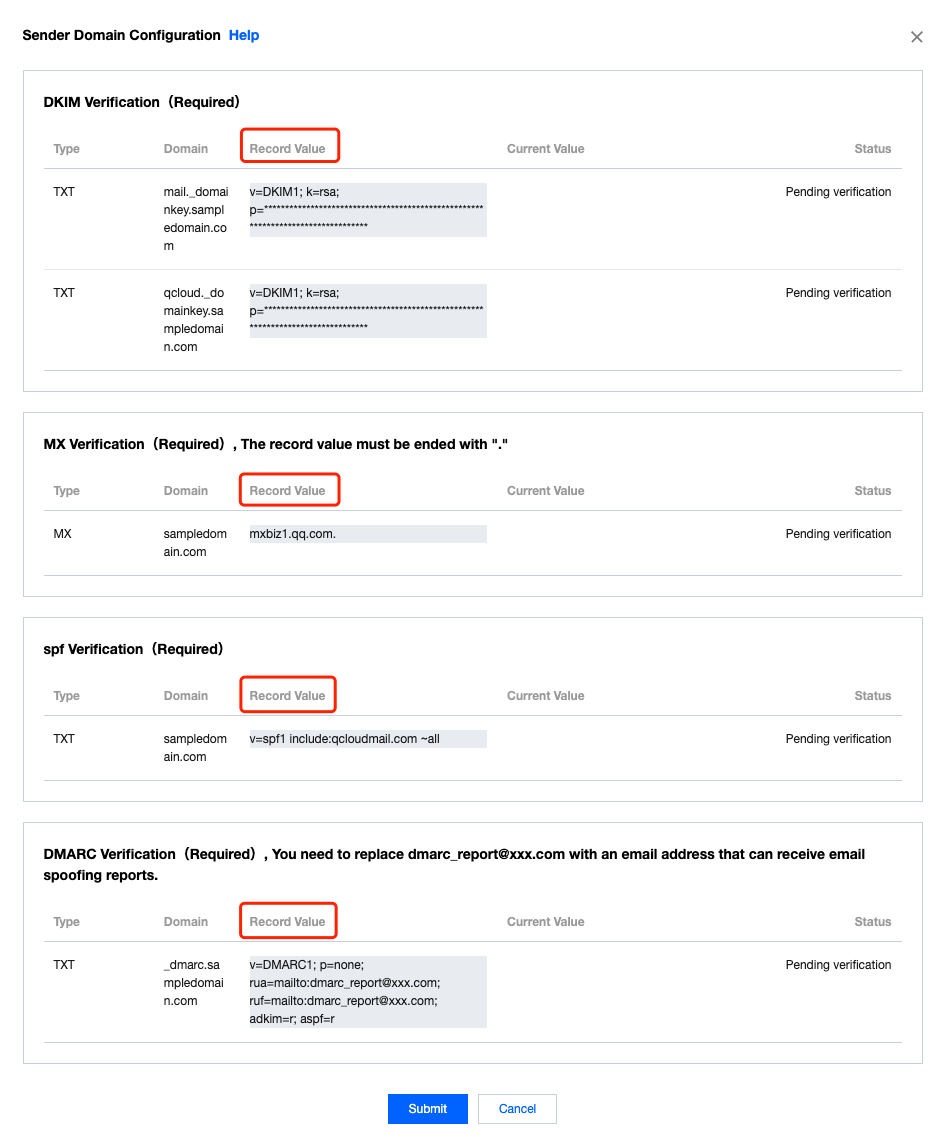946x1147 pixels.
Task: Click the v=spf1 include:qcloudmail.com record value
Action: tap(367, 739)
